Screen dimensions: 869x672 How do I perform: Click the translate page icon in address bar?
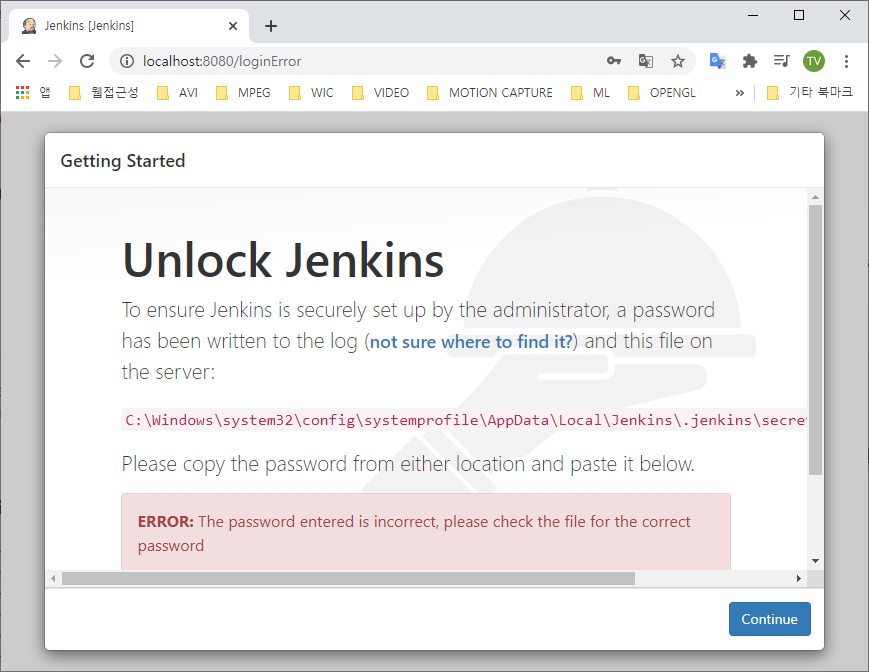click(646, 61)
